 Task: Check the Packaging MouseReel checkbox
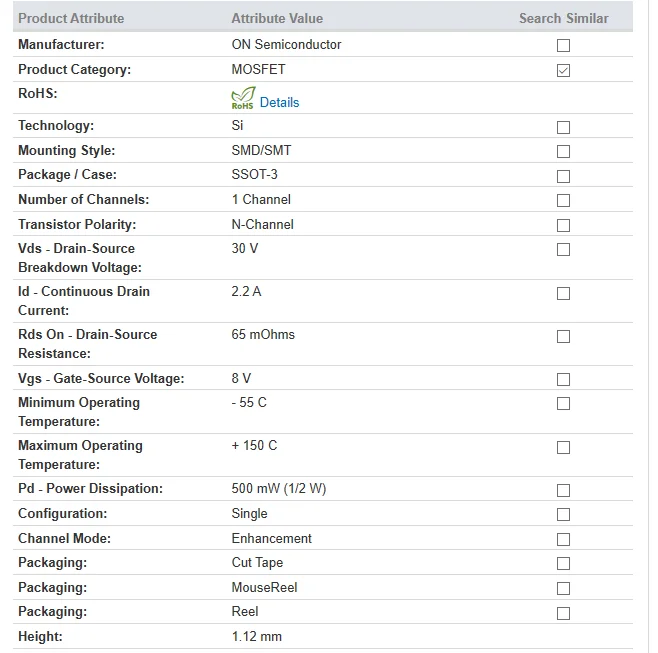pyautogui.click(x=563, y=588)
